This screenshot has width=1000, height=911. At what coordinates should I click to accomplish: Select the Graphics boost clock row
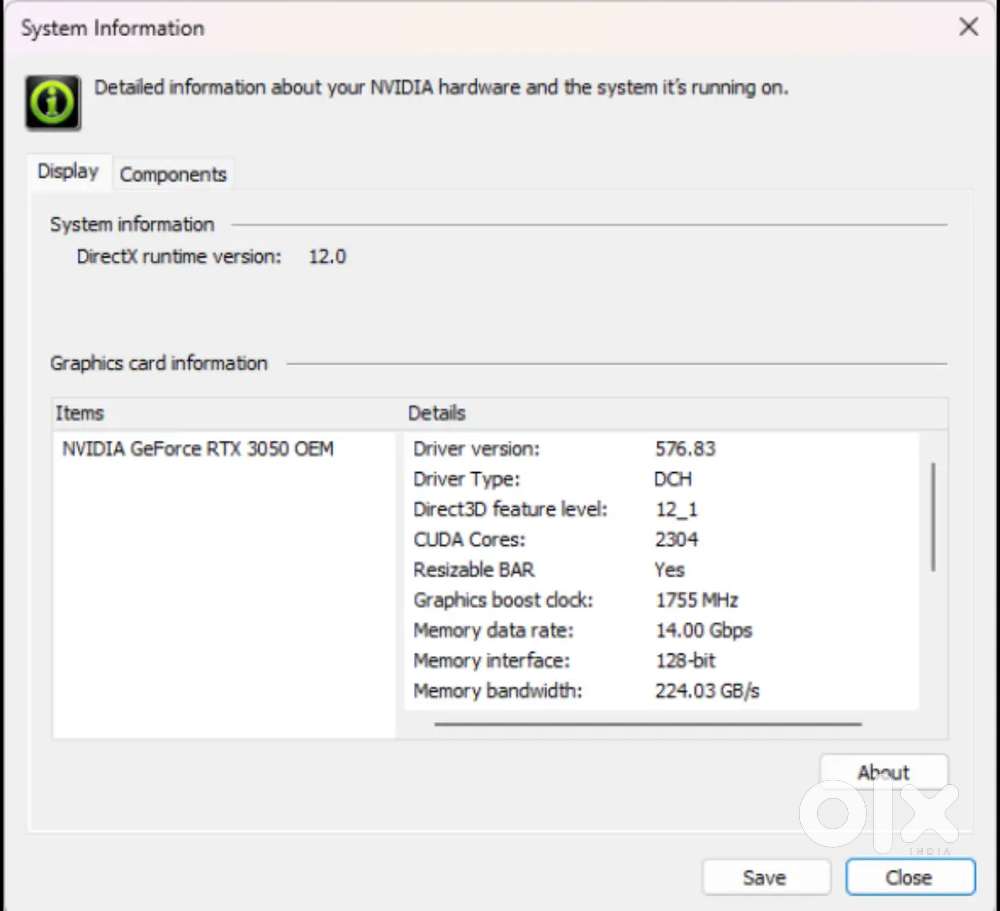point(503,600)
